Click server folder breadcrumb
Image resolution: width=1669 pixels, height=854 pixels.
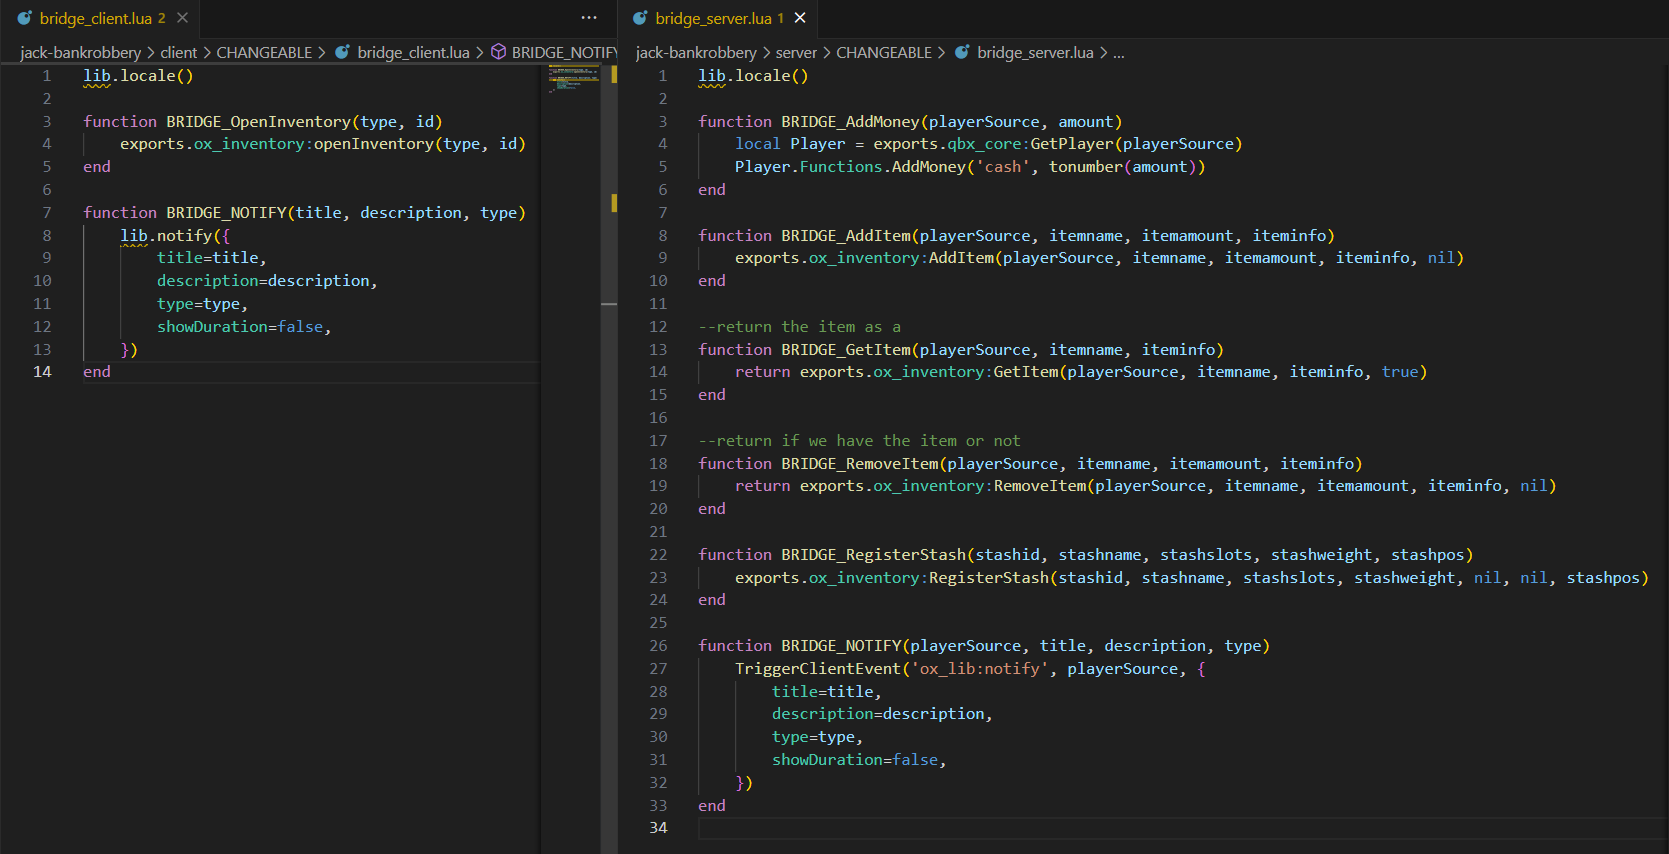796,52
